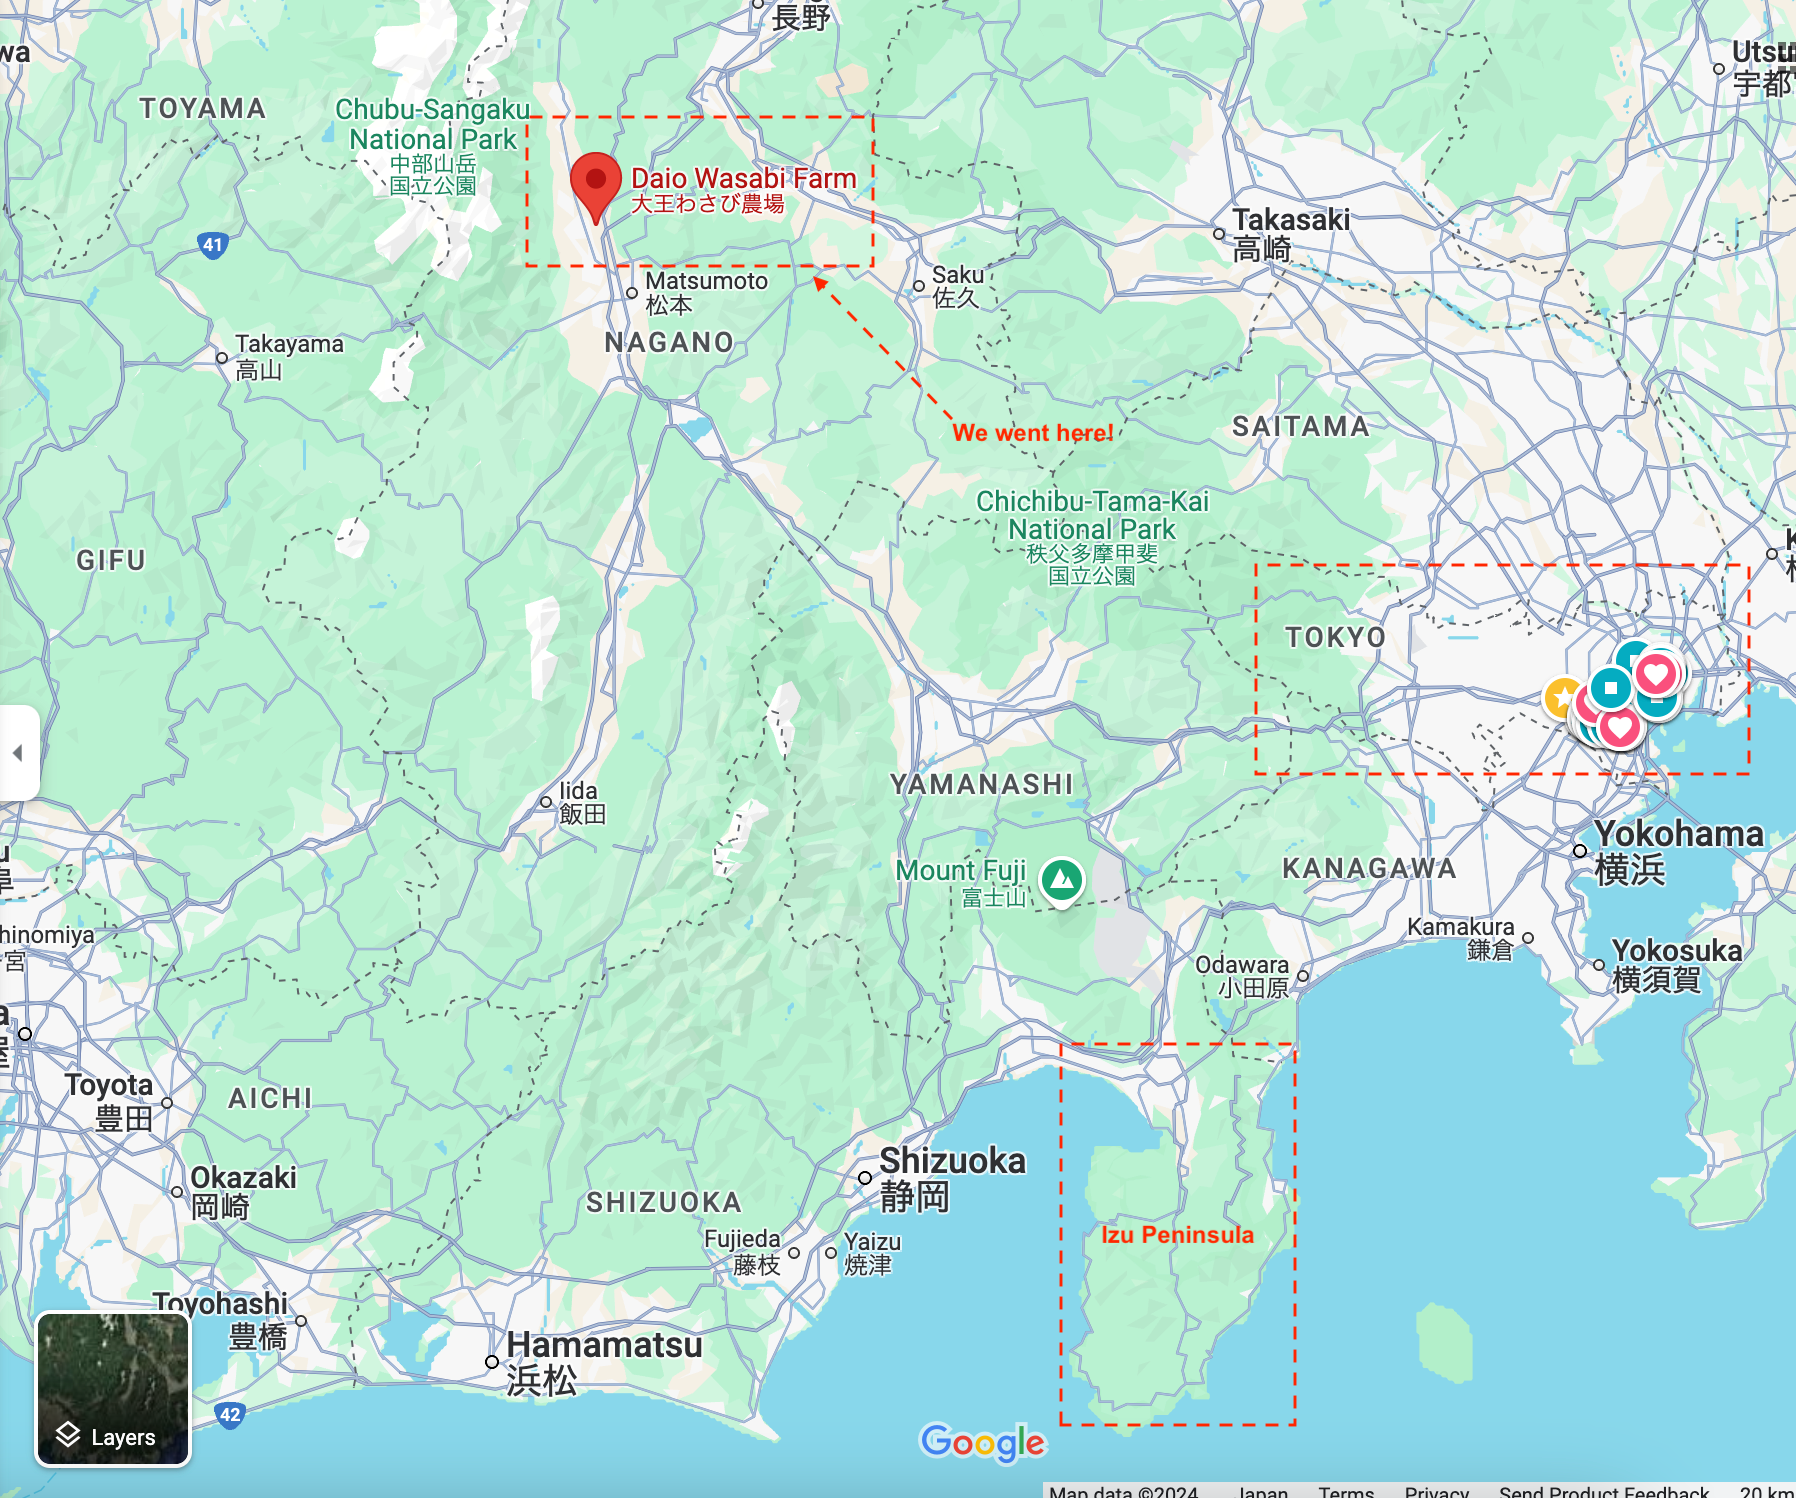The width and height of the screenshot is (1796, 1498).
Task: Click the red Daio Wasabi Farm pin
Action: pos(596,187)
